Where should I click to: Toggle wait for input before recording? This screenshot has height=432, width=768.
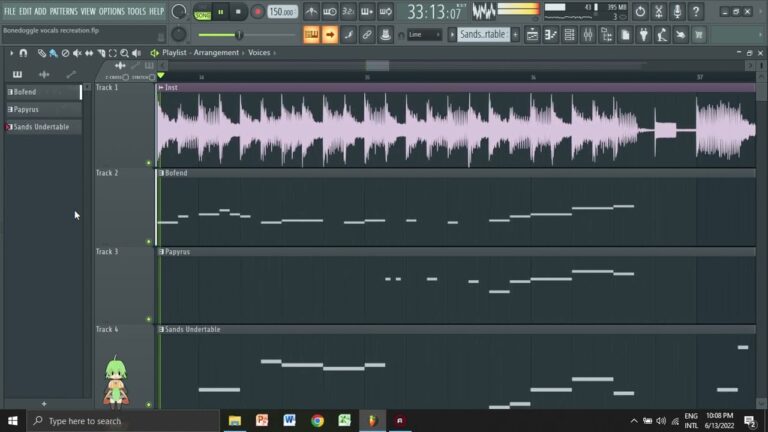330,11
